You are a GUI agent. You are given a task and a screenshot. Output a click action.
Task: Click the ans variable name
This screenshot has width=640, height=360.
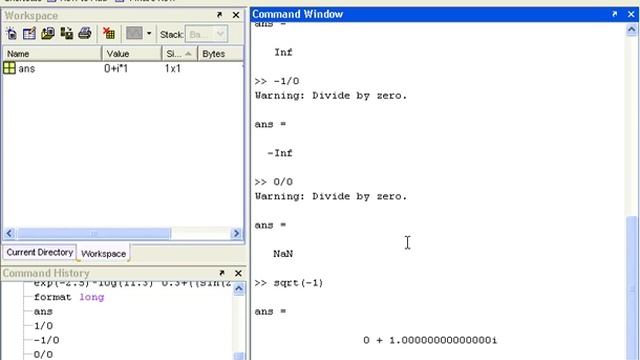tap(27, 69)
